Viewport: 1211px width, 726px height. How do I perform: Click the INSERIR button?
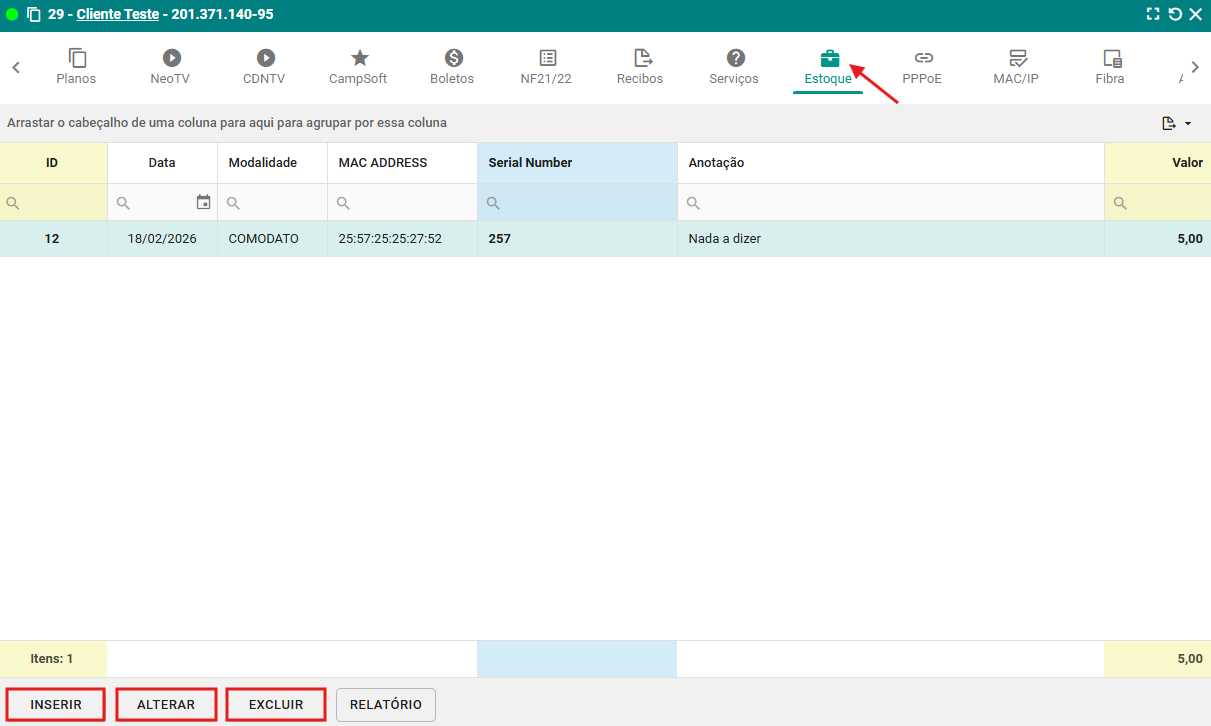56,704
